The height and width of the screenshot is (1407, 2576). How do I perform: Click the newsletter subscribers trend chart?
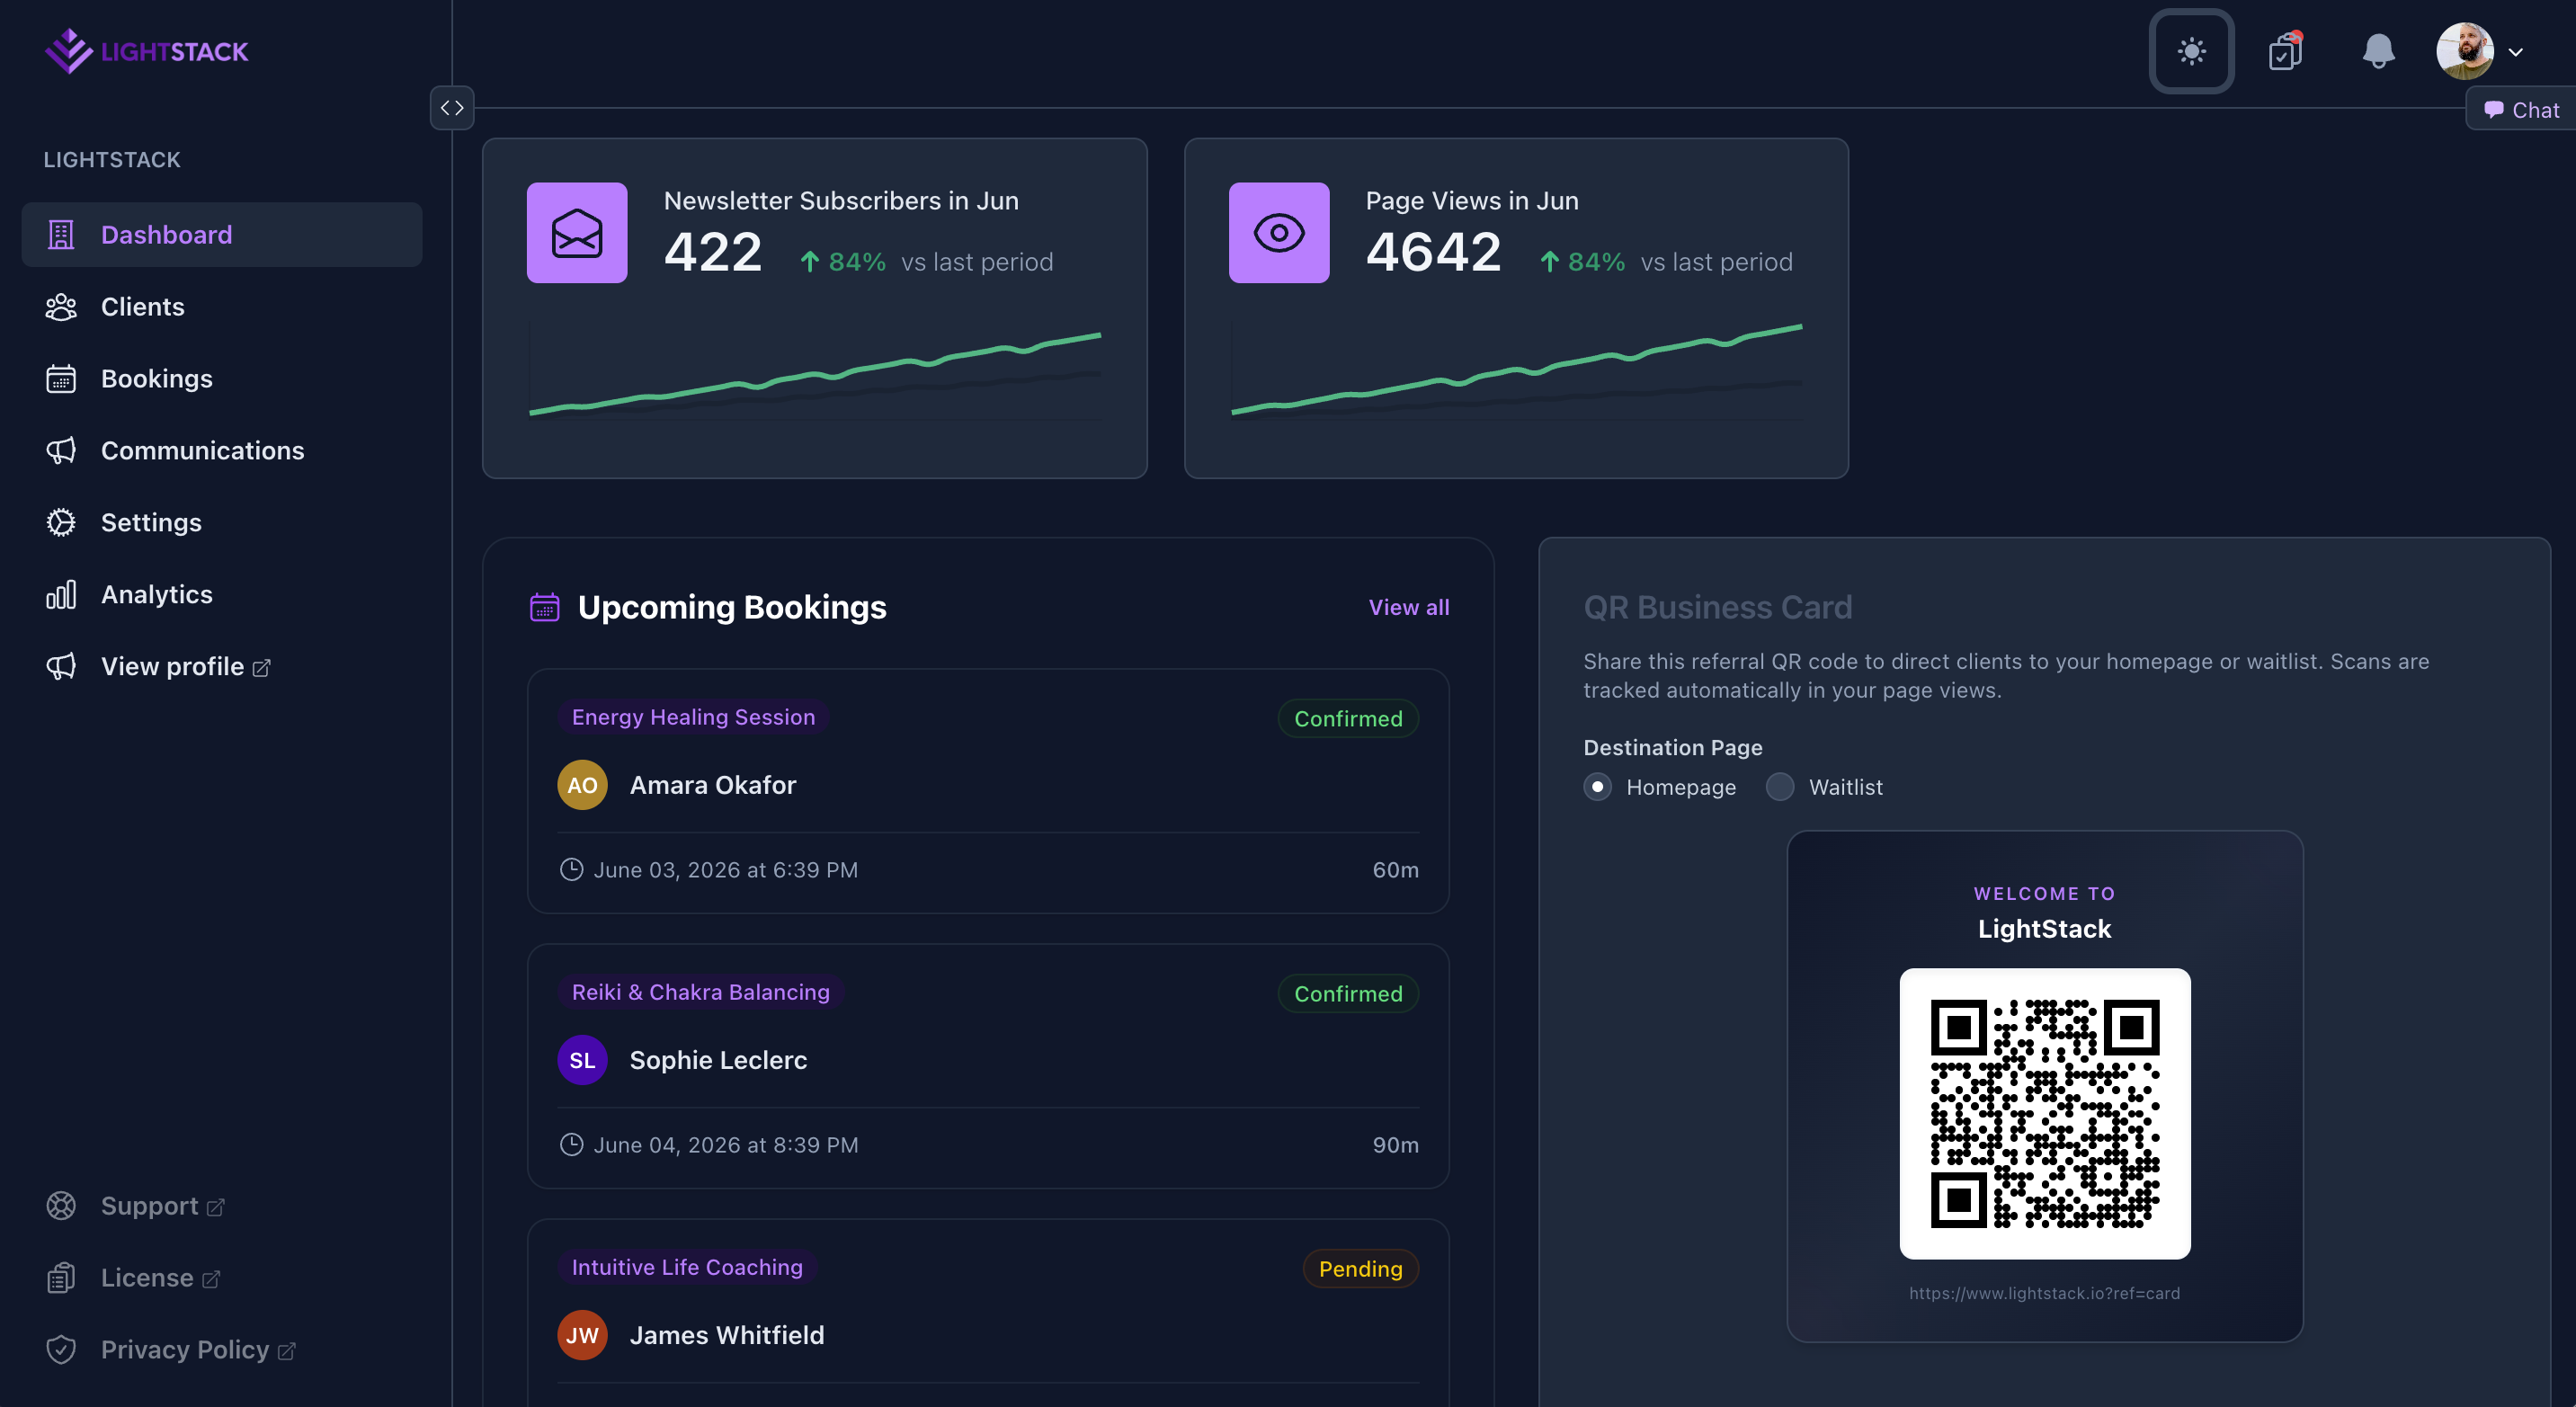pos(816,372)
